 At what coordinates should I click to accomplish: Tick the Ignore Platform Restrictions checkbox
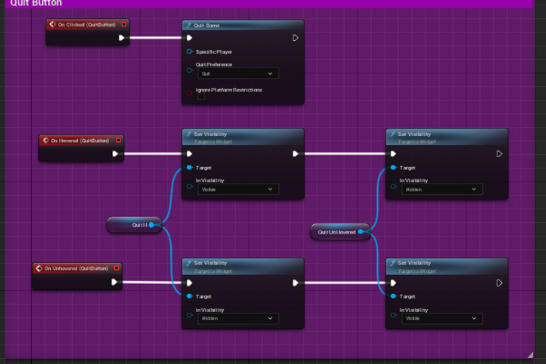pos(201,96)
